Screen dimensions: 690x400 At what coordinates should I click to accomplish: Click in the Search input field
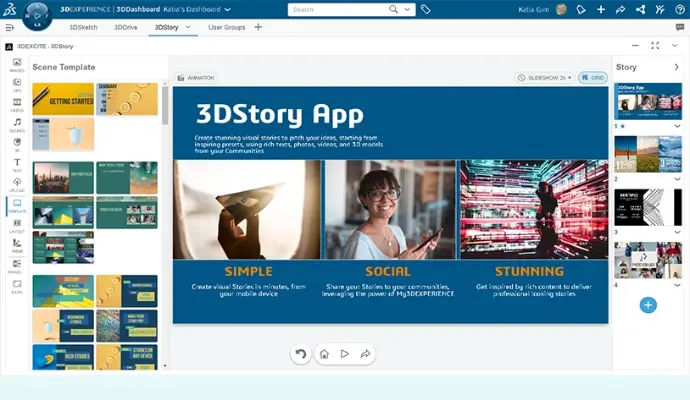339,9
